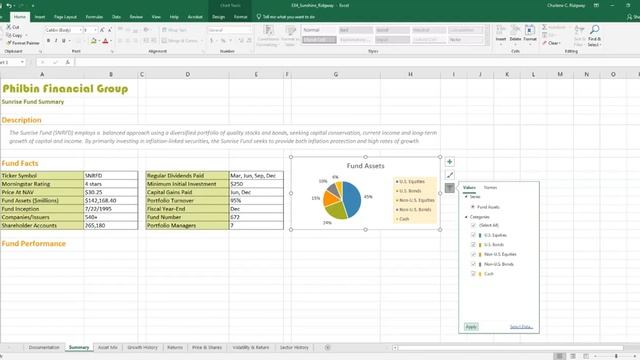Click the zoom slider in status bar
Image resolution: width=640 pixels, height=360 pixels.
coord(616,356)
